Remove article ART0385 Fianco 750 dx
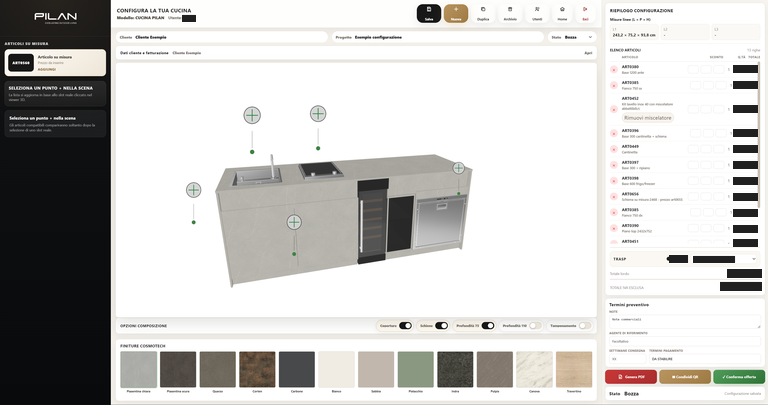Viewport: 768px width, 405px height. click(x=614, y=213)
